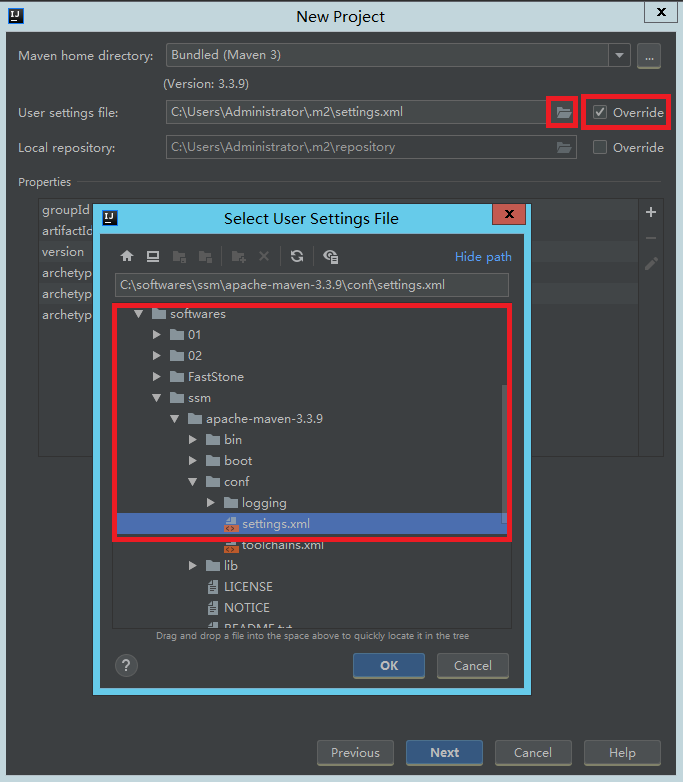Go to Previous wizard step
Screen dimensions: 683x782
click(x=355, y=753)
